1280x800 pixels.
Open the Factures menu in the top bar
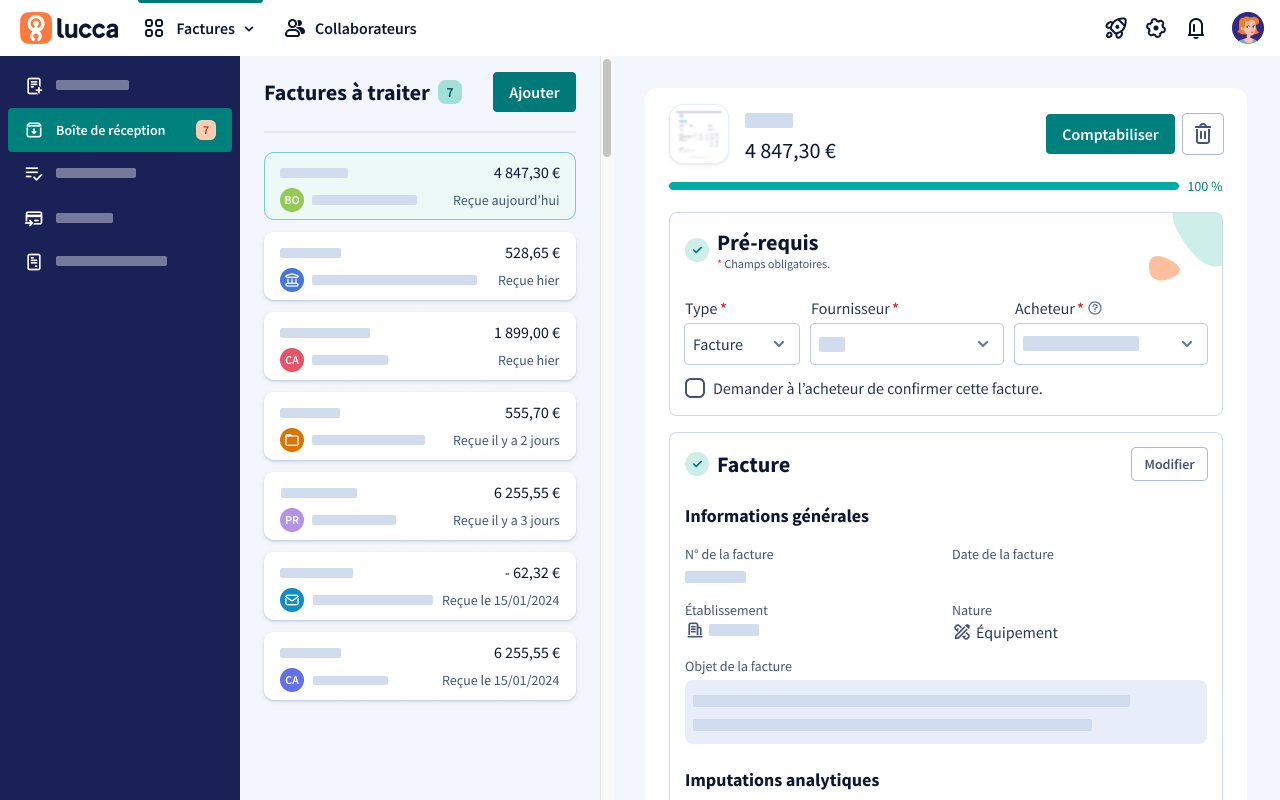coord(199,28)
